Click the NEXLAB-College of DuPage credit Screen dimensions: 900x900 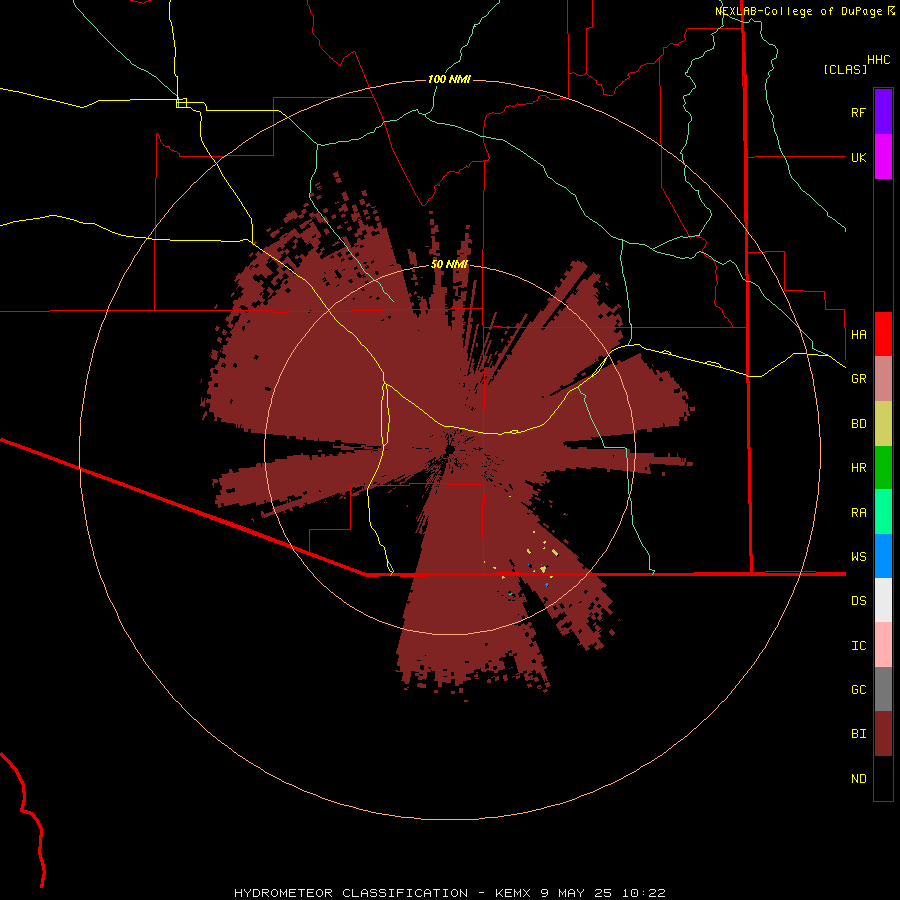[x=805, y=11]
